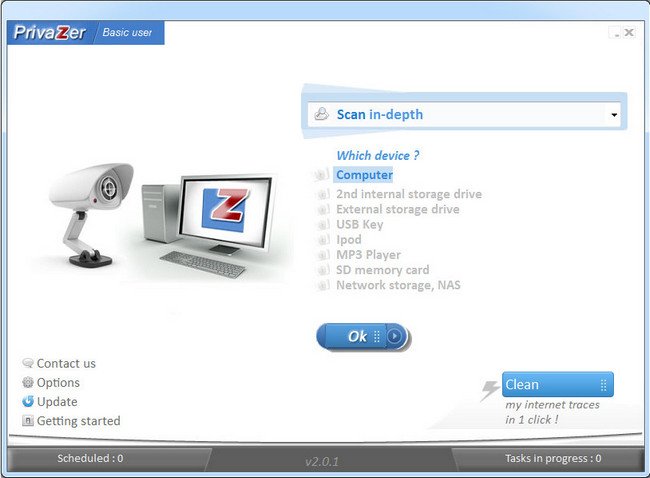Click the grip dots on Clean button

pos(604,385)
